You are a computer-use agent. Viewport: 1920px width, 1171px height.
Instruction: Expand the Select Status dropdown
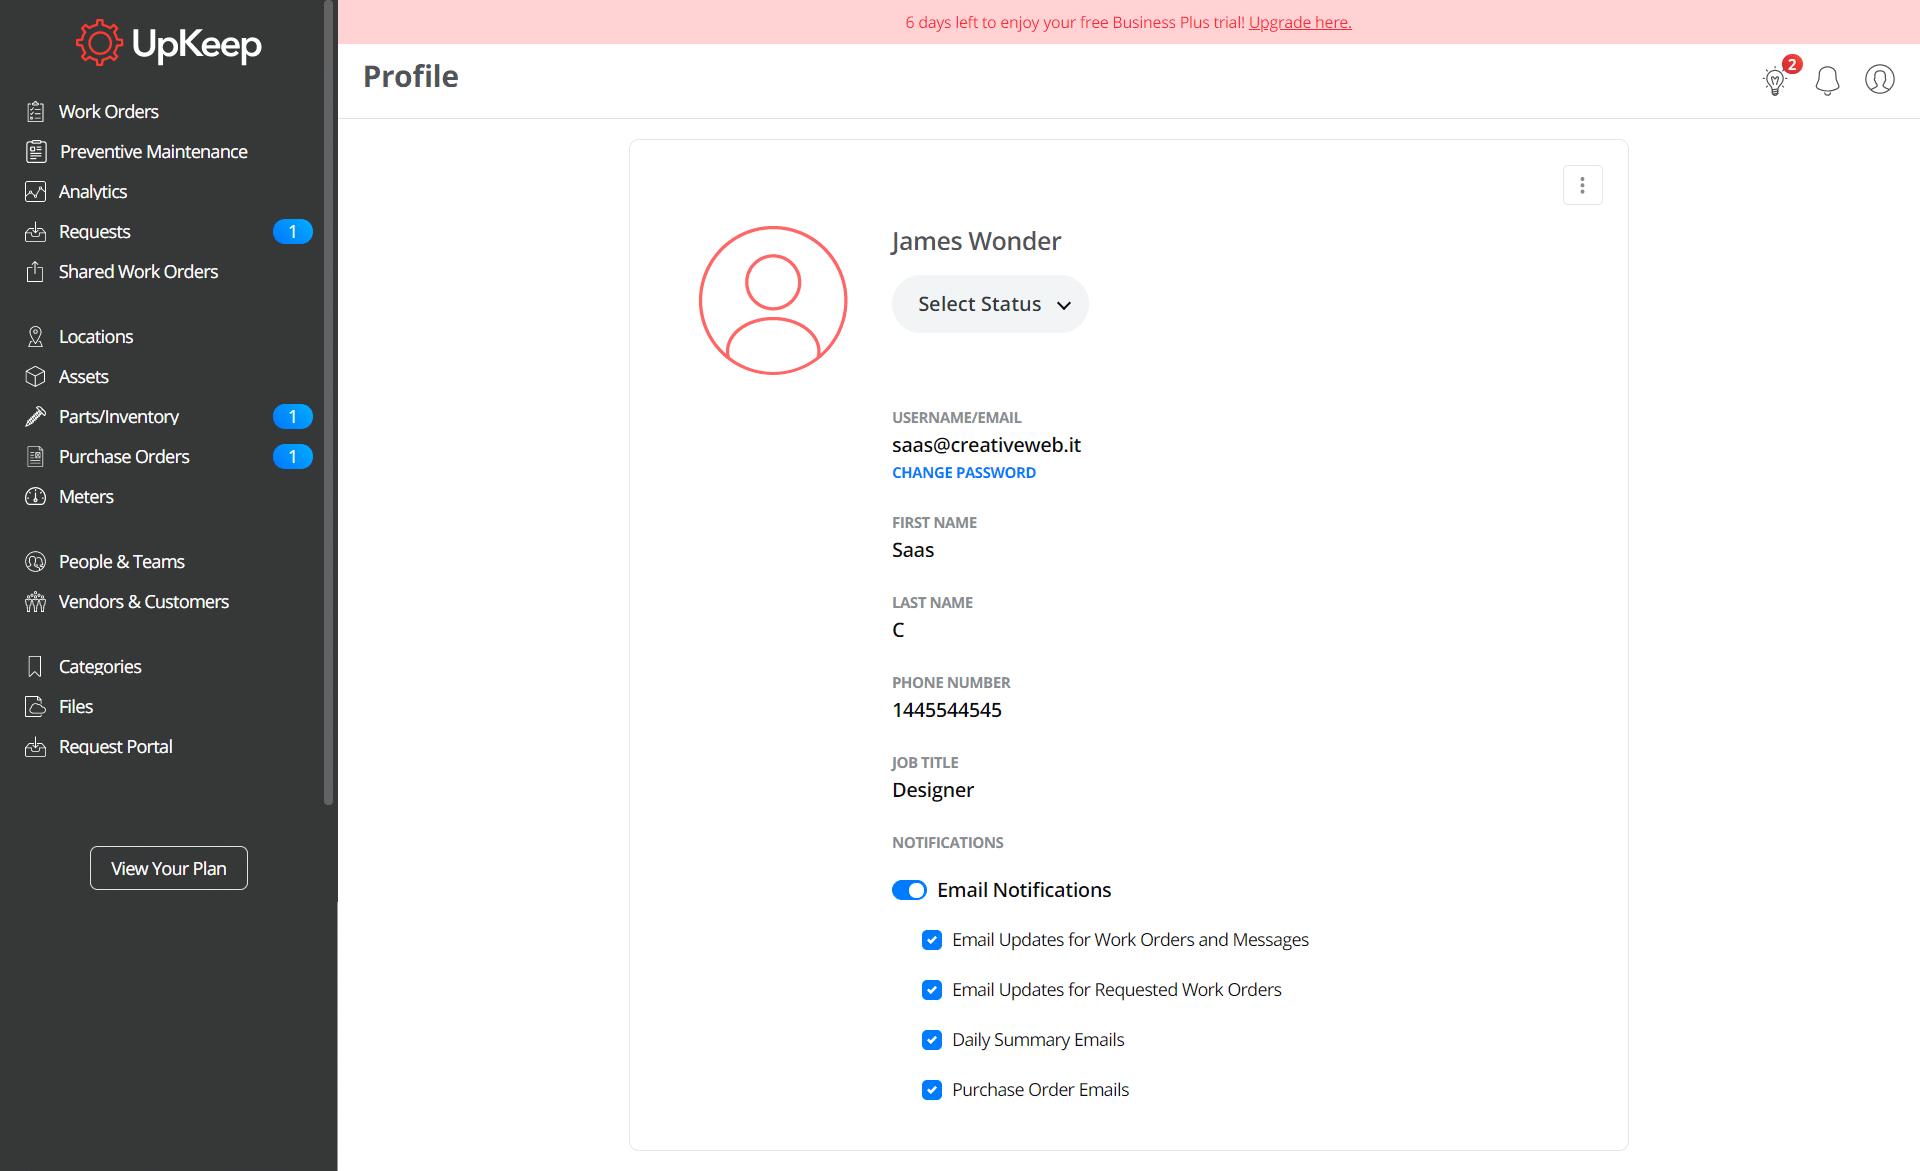[989, 303]
